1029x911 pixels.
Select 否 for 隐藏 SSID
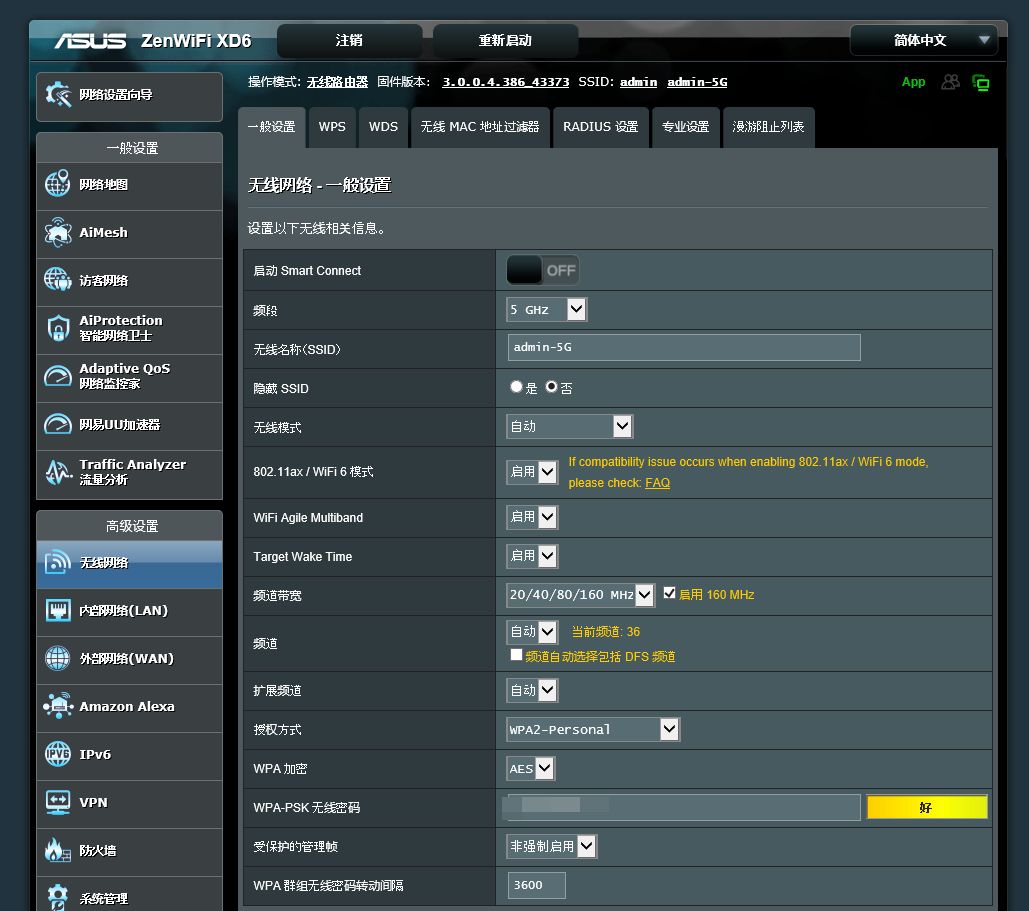[x=551, y=387]
